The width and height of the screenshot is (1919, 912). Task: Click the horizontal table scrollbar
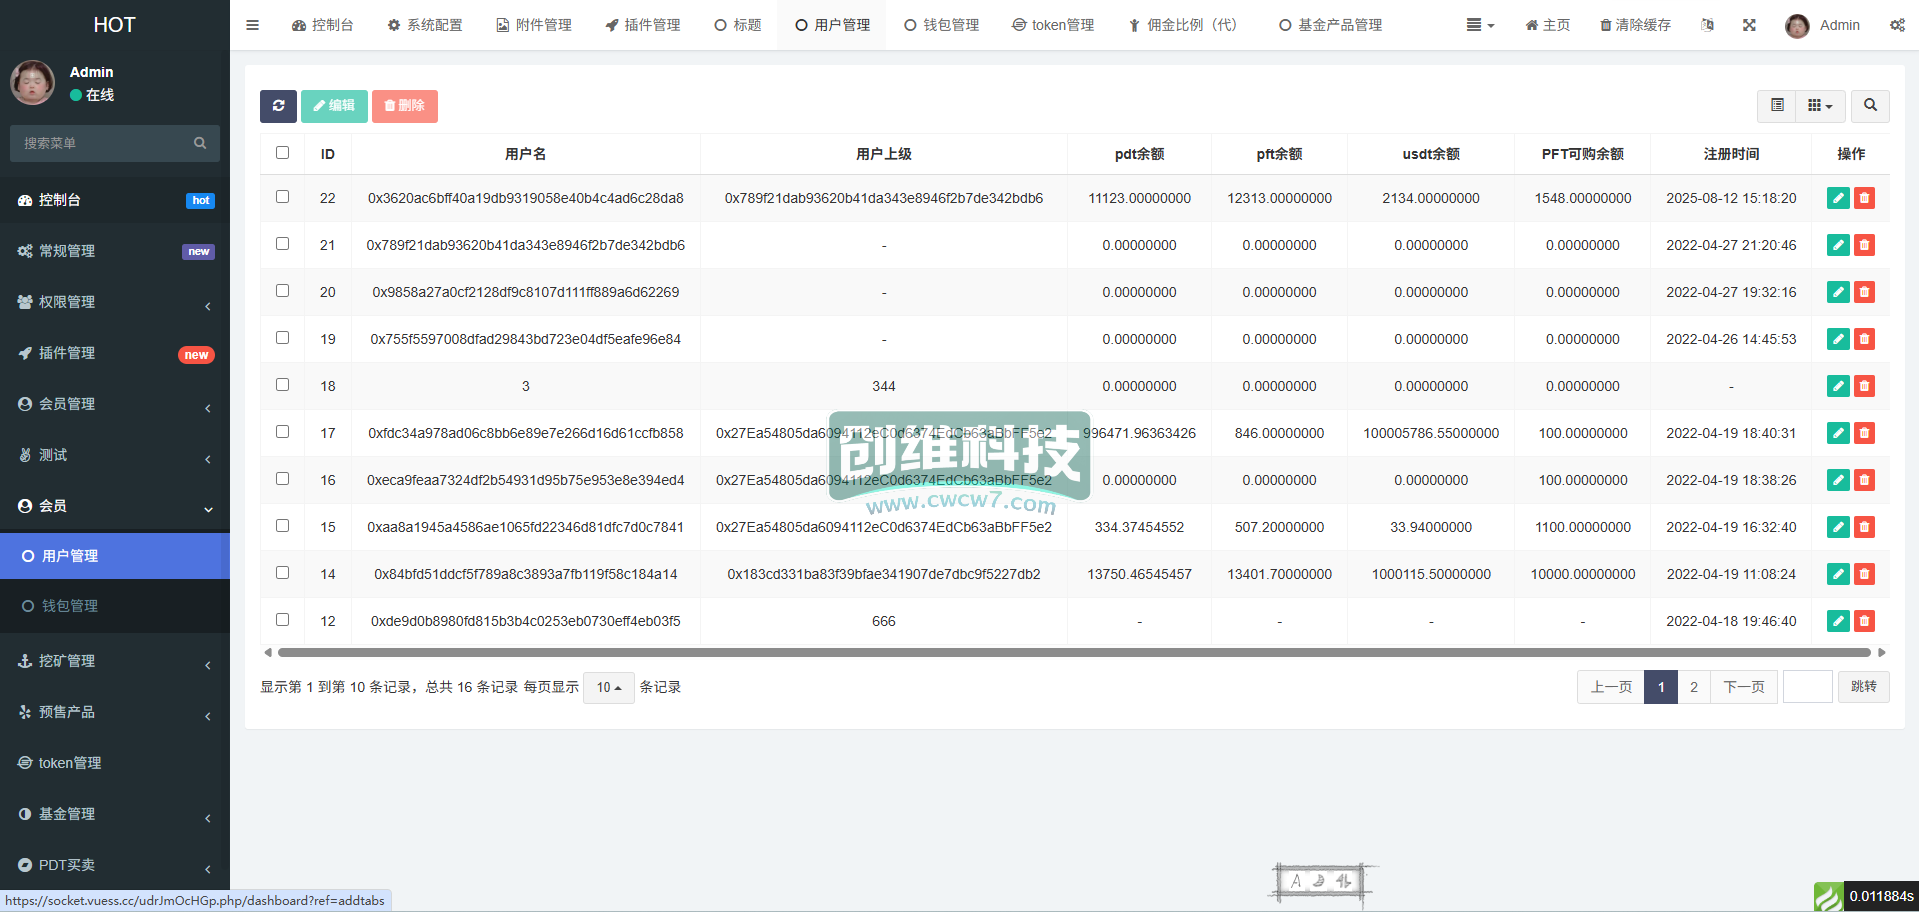click(1074, 652)
